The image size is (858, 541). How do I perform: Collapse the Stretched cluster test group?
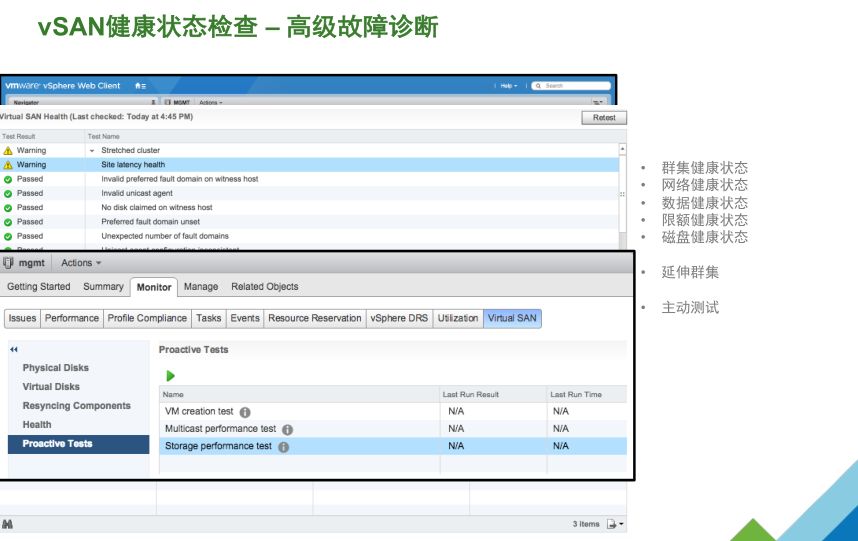[92, 151]
